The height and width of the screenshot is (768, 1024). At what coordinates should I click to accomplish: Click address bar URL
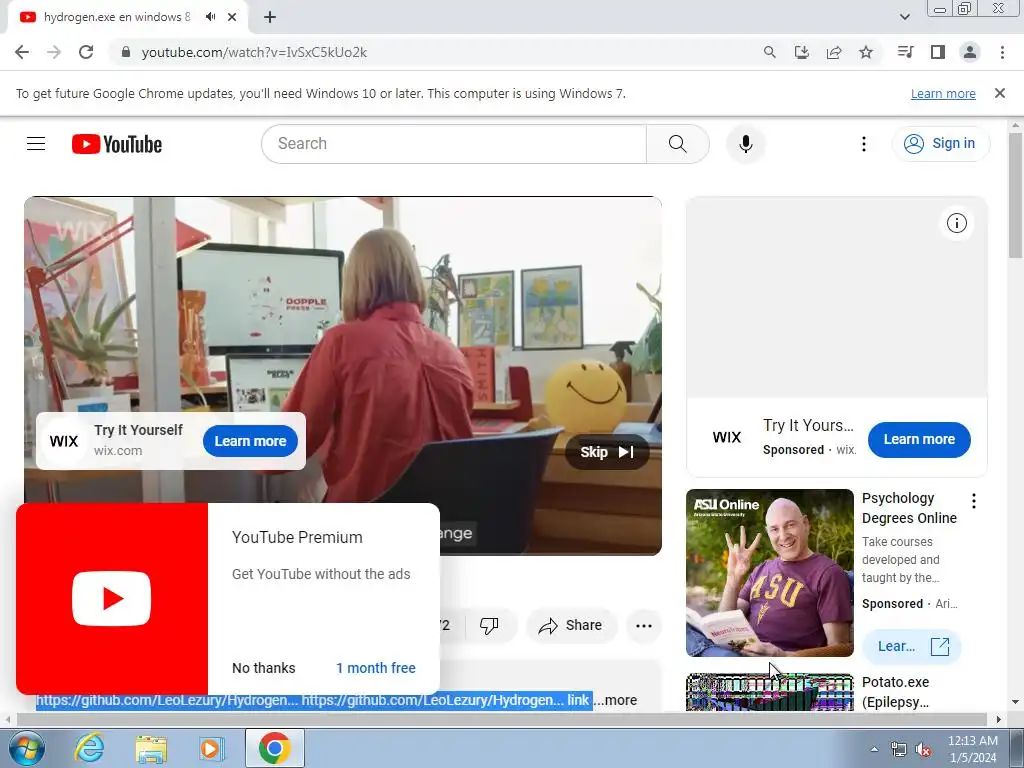pos(254,52)
